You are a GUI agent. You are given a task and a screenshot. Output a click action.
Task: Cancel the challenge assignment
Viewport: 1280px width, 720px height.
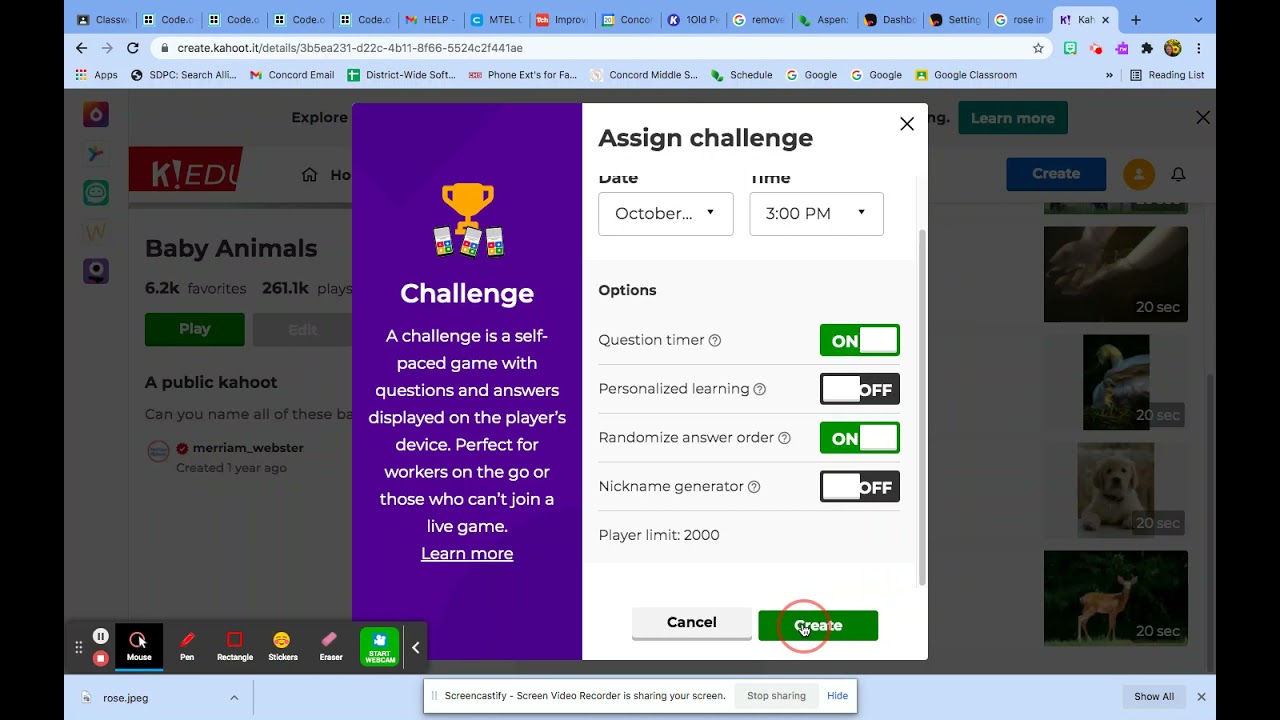coord(692,623)
